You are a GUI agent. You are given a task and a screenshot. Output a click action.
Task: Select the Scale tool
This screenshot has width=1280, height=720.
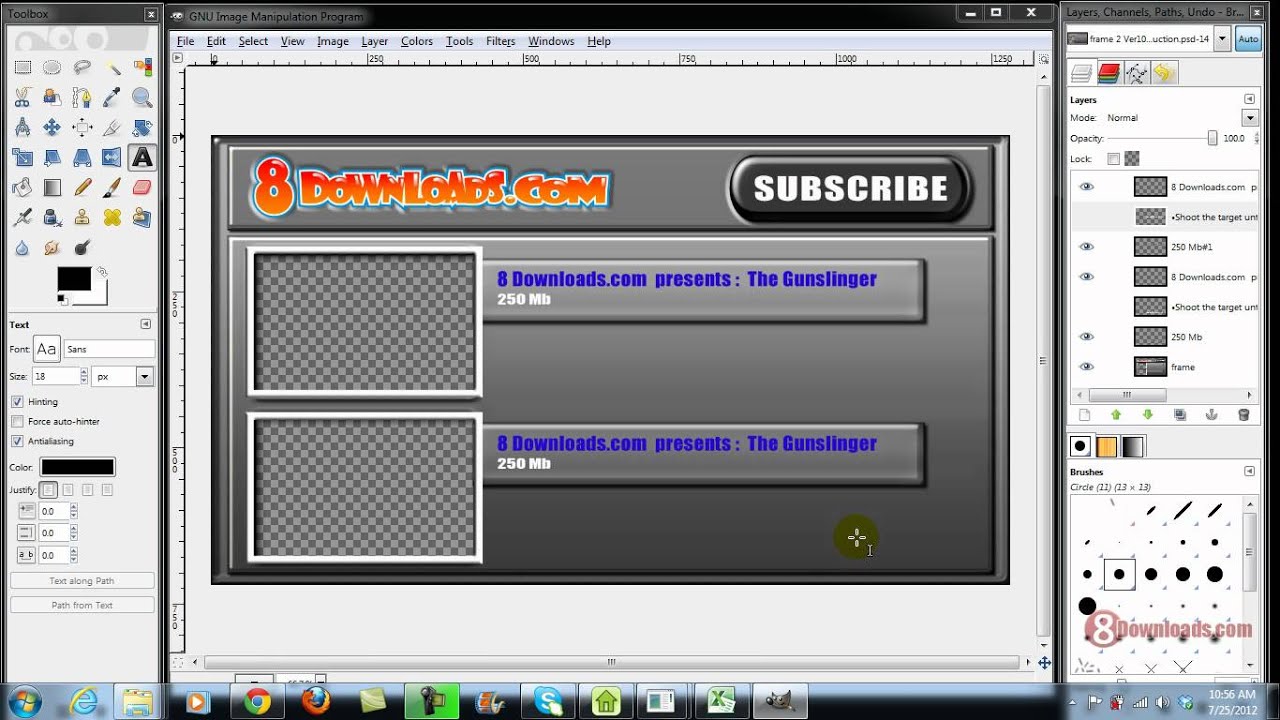tap(22, 158)
